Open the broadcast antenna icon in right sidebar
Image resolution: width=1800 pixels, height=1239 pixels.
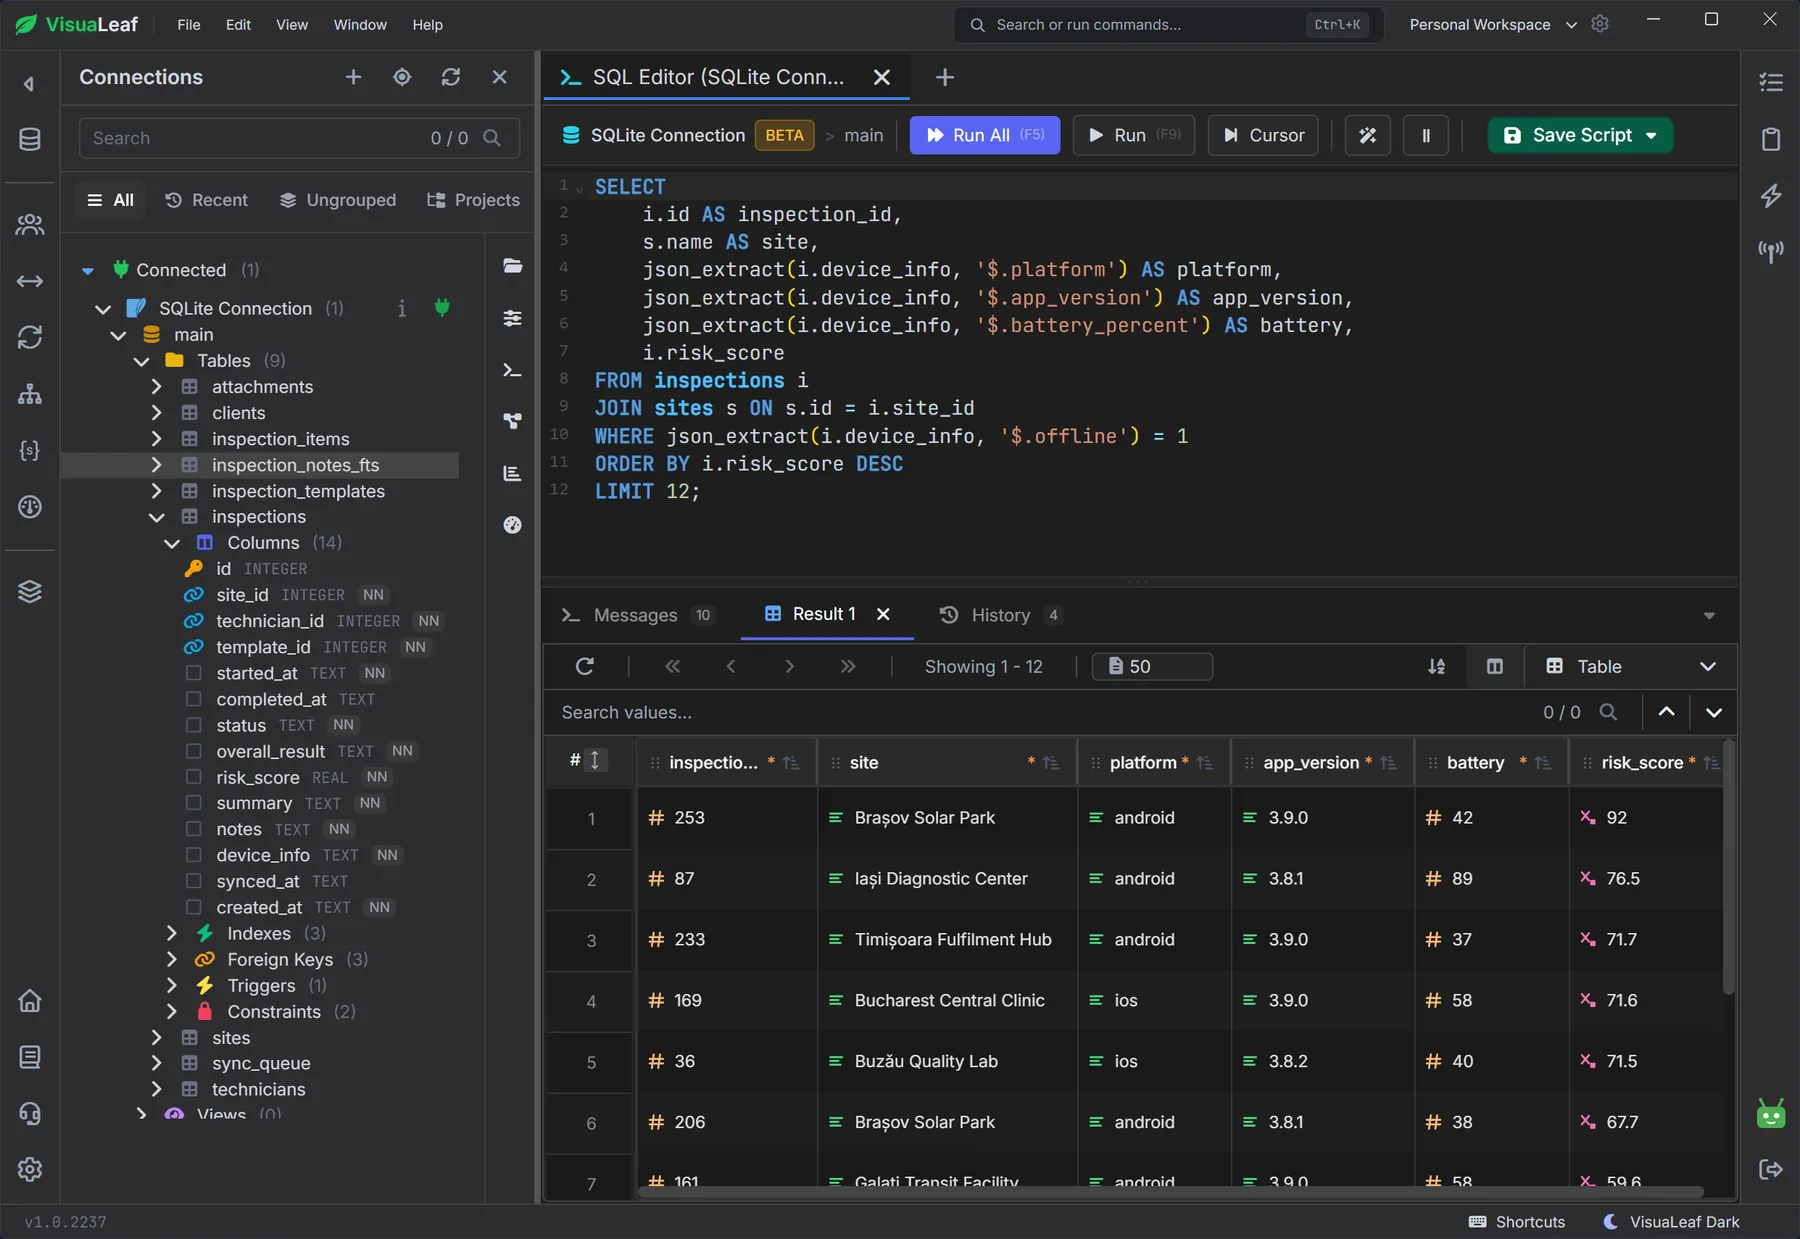(x=1771, y=251)
